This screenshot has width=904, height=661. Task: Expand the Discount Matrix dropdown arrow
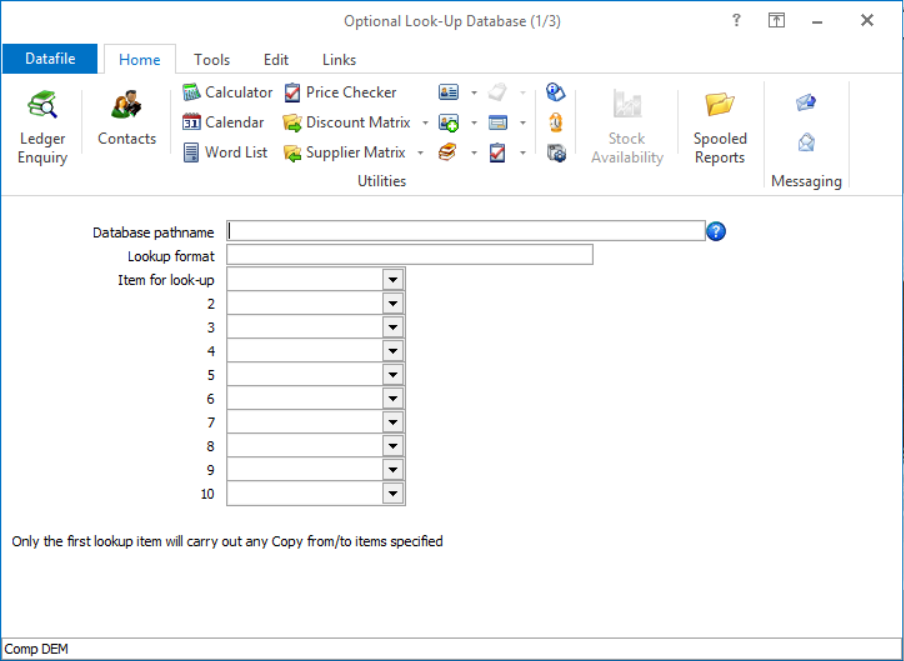tap(425, 123)
